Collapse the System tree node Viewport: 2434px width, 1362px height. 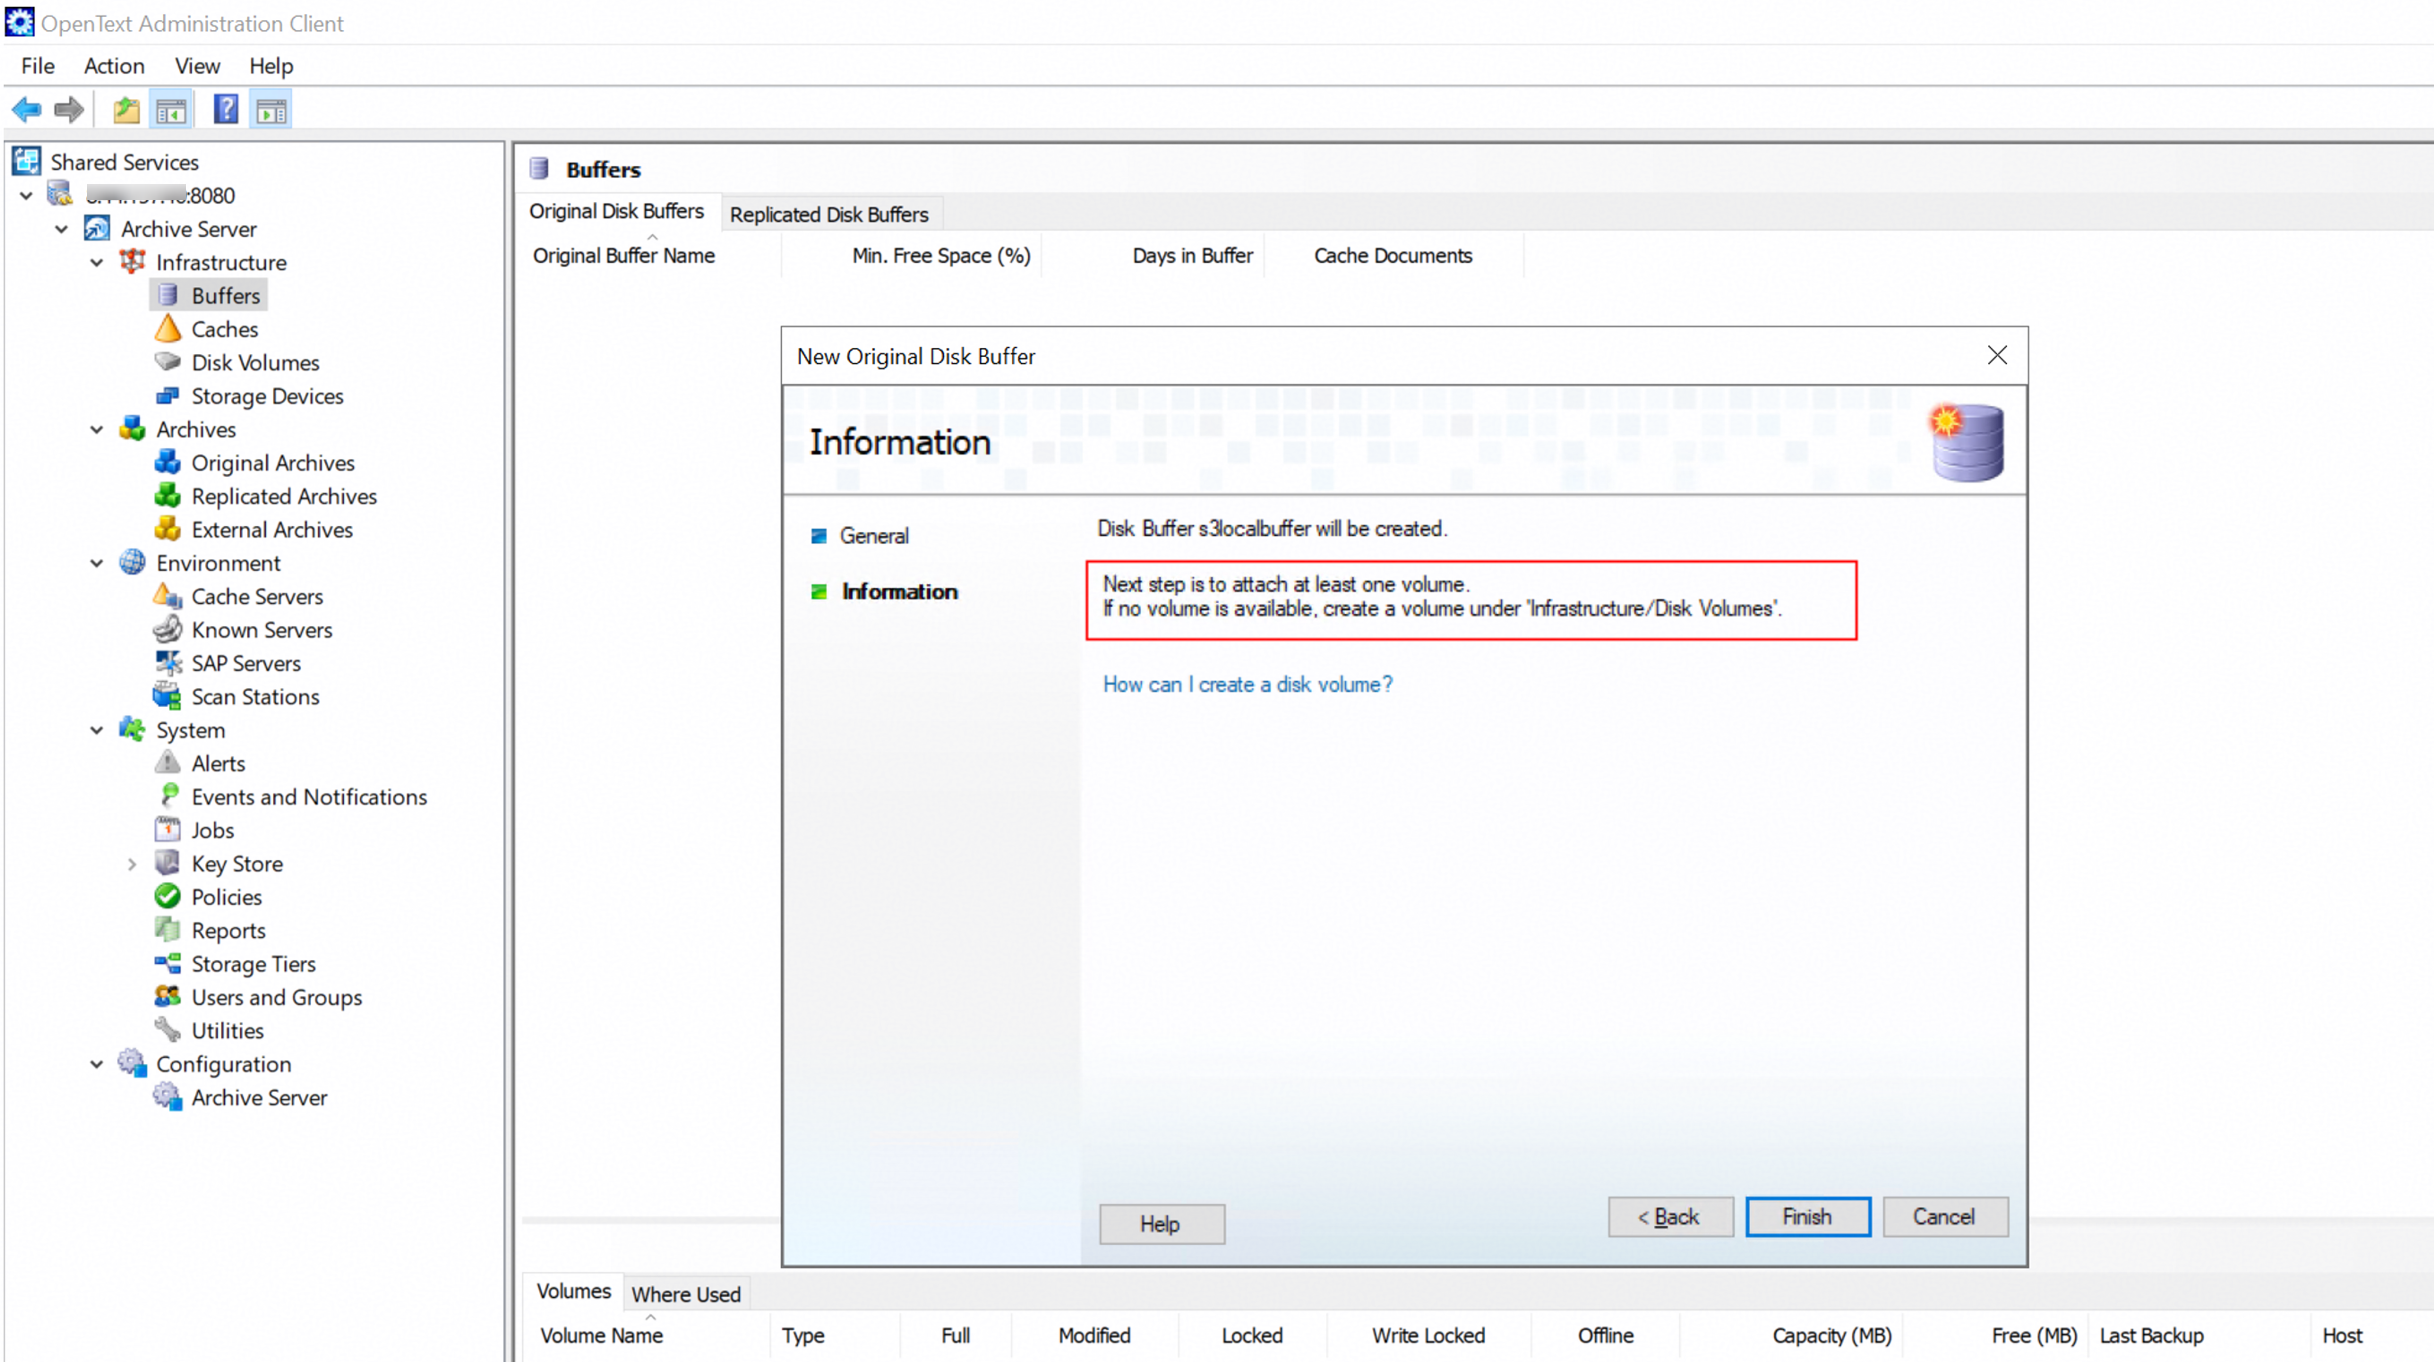(x=97, y=730)
